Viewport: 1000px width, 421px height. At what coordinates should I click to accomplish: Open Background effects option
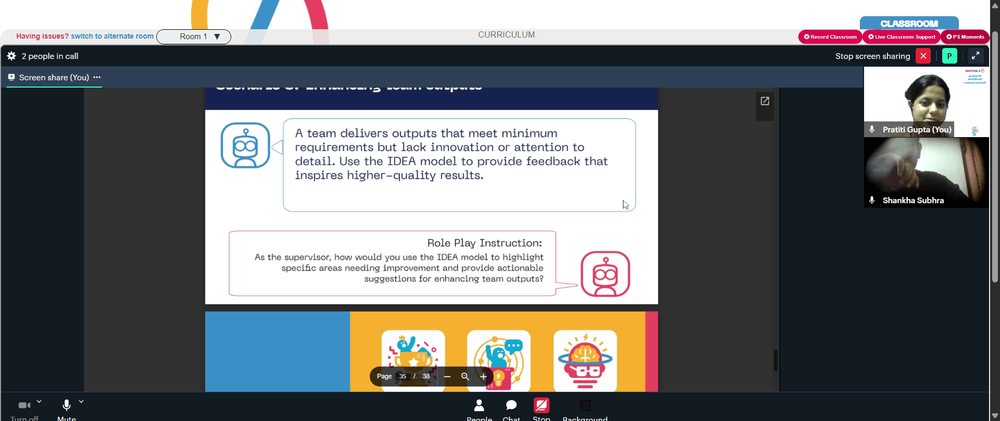point(585,409)
